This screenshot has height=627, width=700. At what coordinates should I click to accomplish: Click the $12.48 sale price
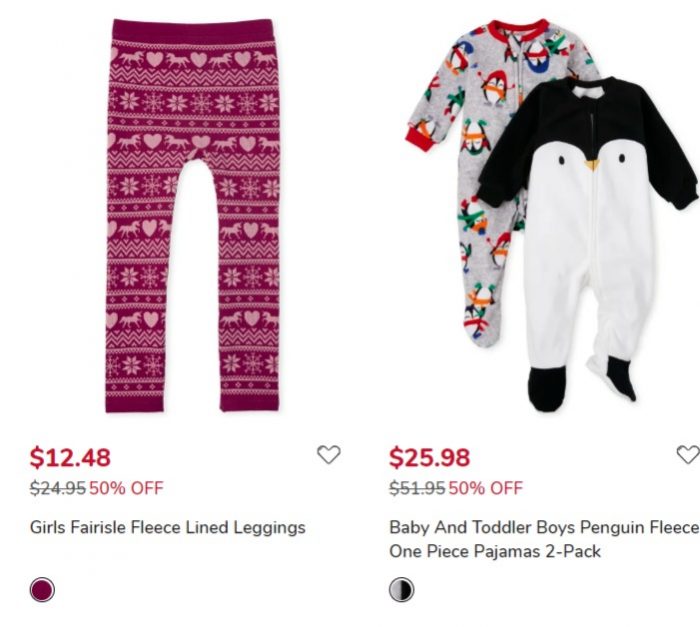(70, 458)
